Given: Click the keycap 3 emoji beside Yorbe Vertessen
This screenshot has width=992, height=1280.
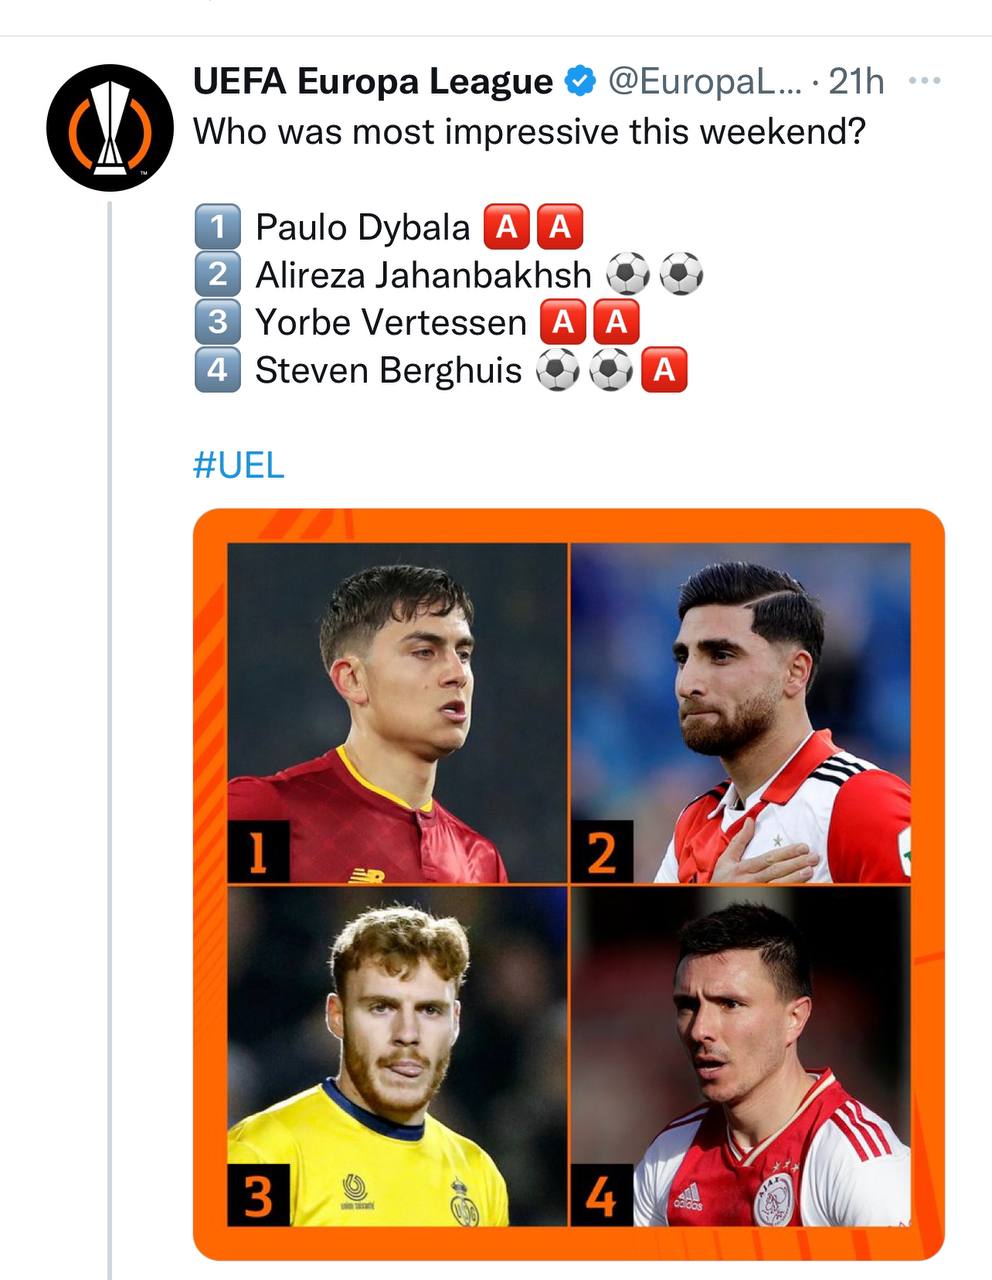Looking at the screenshot, I should coord(217,322).
